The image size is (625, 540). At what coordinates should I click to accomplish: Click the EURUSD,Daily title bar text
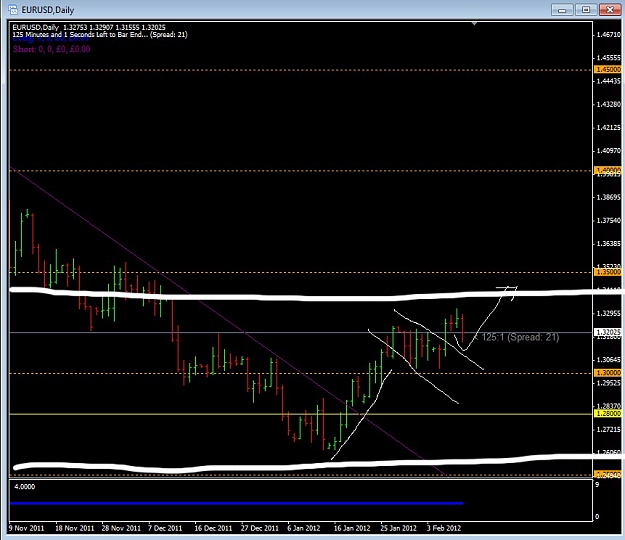[47, 10]
